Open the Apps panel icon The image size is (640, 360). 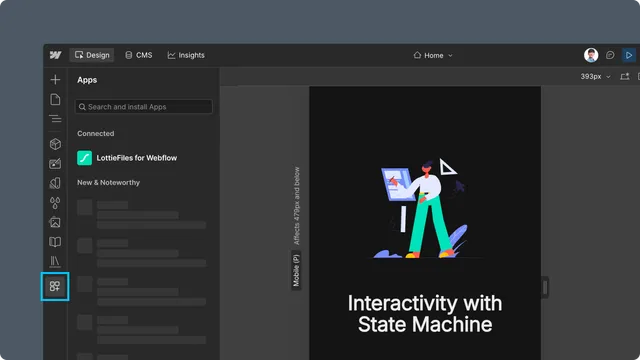[55, 286]
